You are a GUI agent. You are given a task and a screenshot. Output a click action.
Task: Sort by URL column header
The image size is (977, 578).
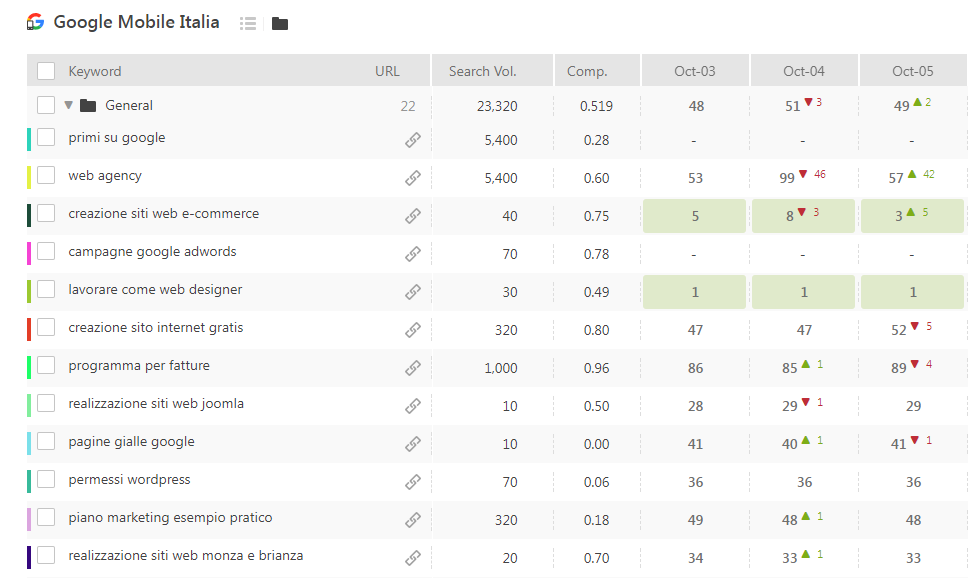[387, 71]
